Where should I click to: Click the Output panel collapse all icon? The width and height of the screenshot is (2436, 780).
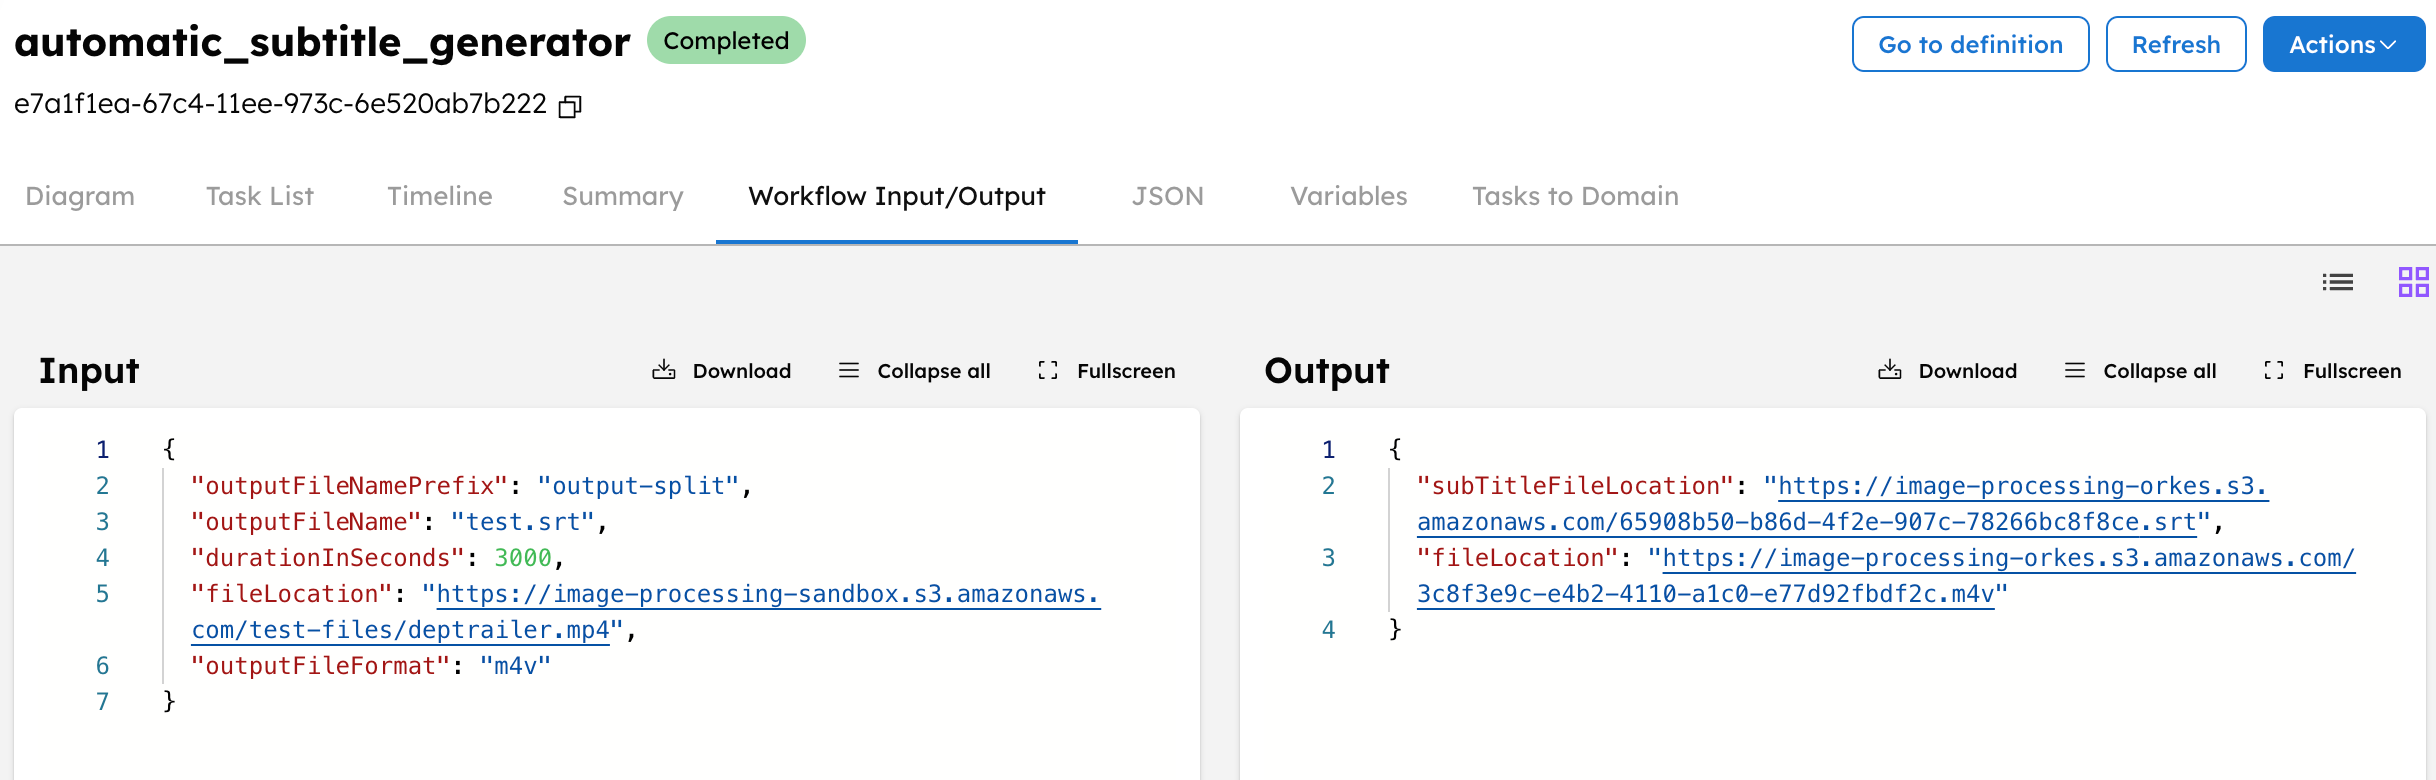click(x=2075, y=370)
